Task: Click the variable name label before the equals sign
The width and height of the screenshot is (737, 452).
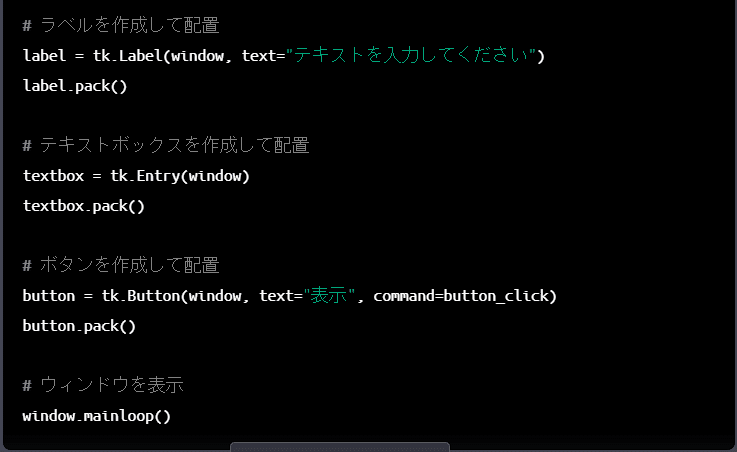Action: pyautogui.click(x=44, y=56)
